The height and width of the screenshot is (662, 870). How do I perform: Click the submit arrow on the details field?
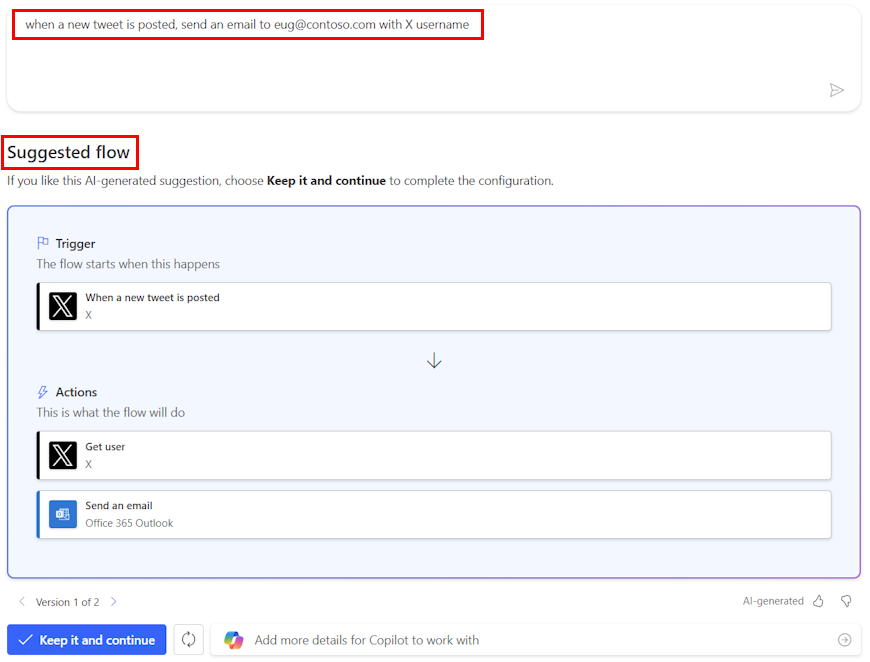(845, 639)
